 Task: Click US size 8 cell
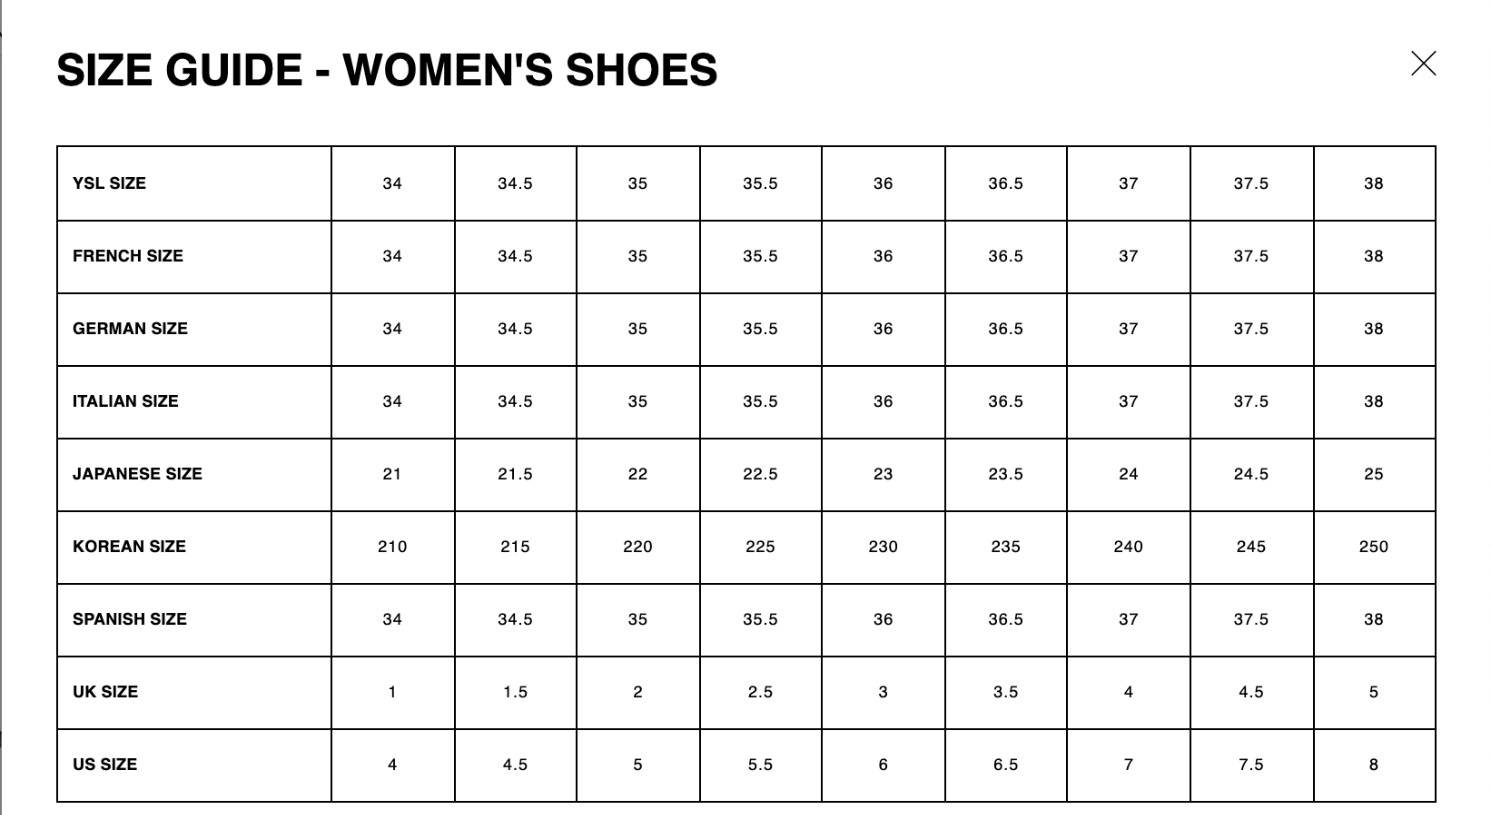pyautogui.click(x=1374, y=764)
